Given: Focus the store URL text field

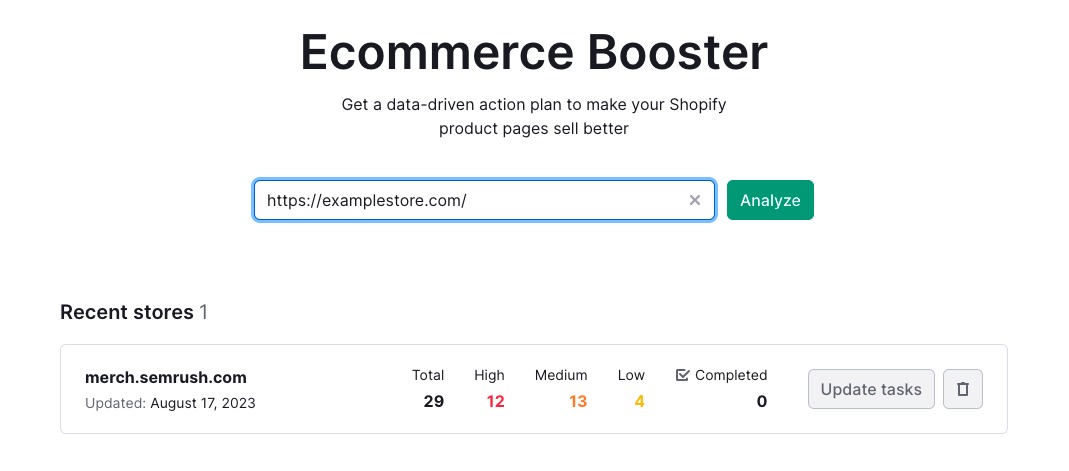Looking at the screenshot, I should (x=470, y=200).
